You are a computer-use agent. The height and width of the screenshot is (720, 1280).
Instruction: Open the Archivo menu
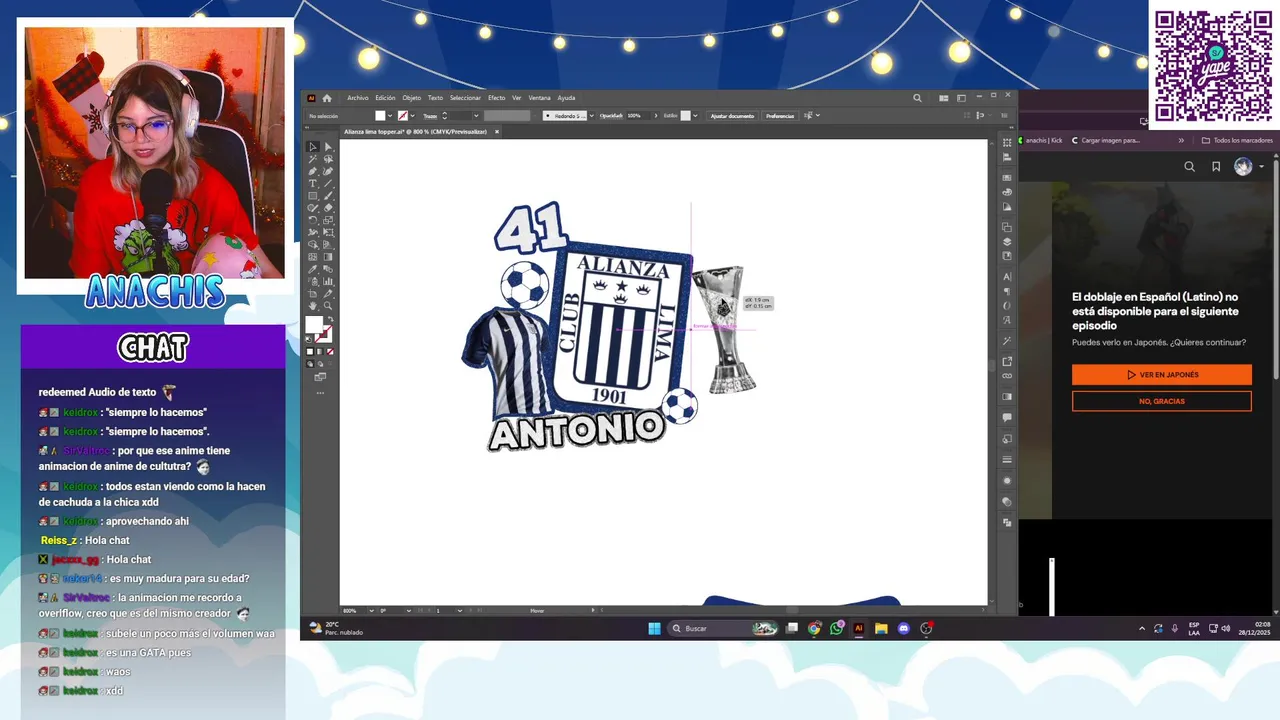click(358, 98)
